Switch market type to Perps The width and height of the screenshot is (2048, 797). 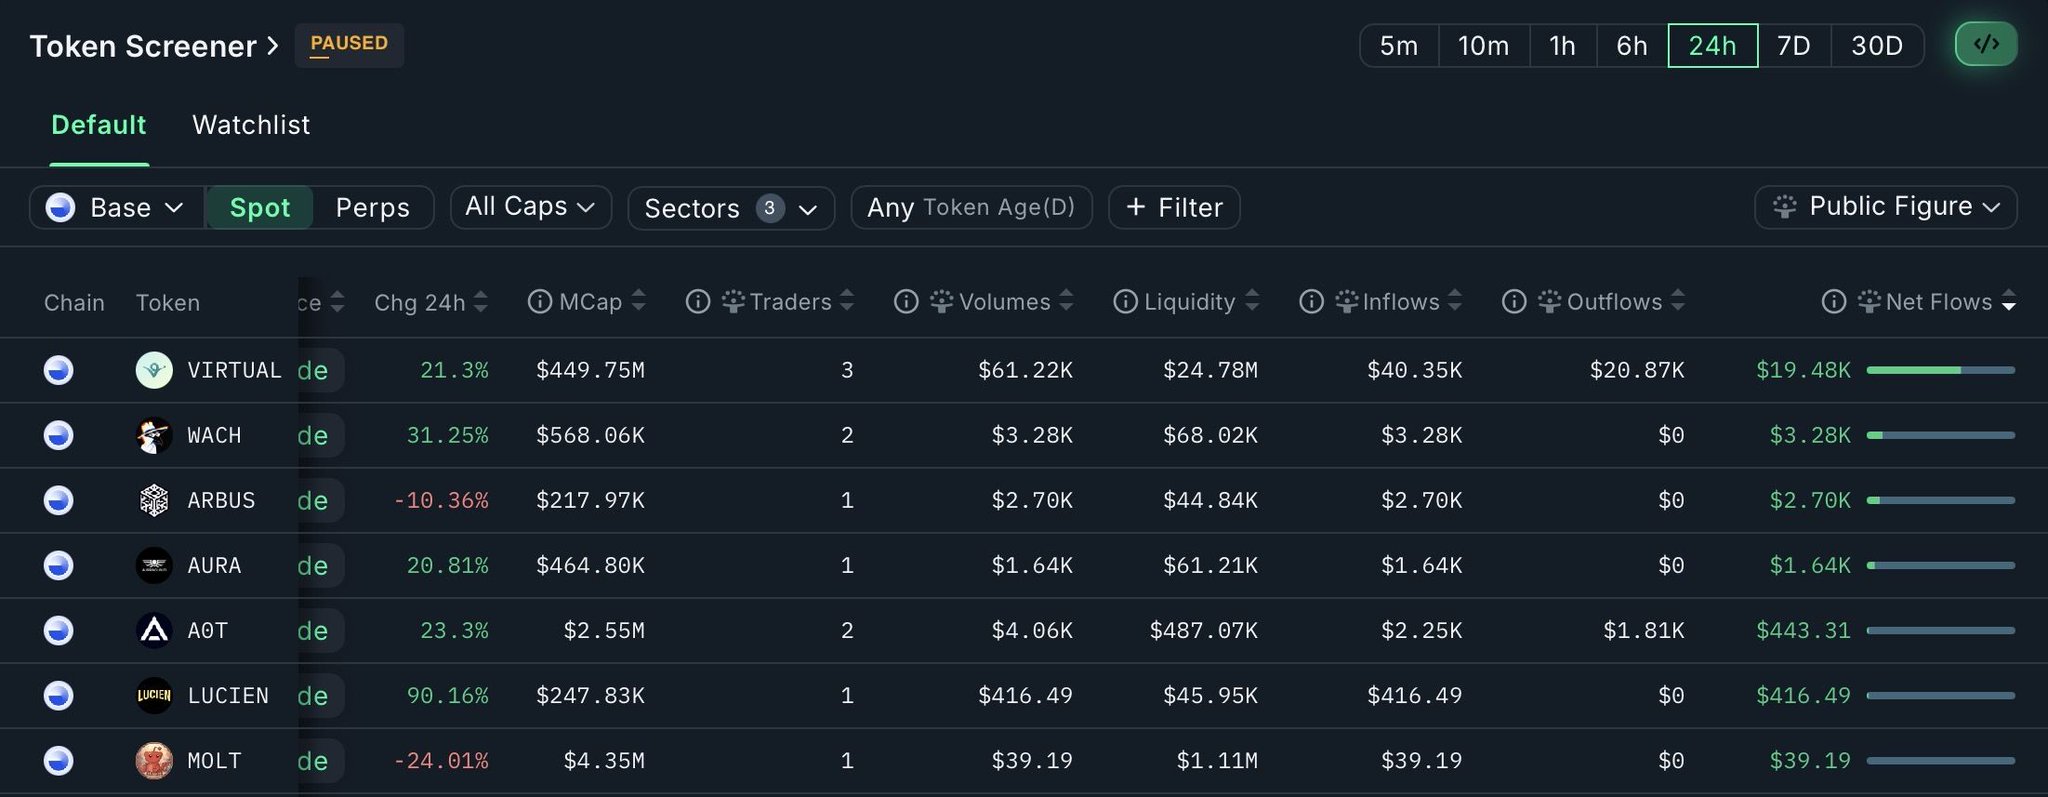(x=372, y=207)
